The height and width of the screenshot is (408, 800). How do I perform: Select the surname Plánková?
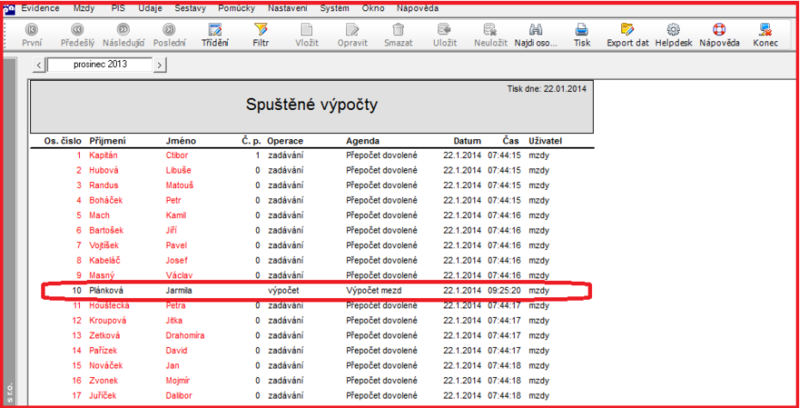point(106,291)
